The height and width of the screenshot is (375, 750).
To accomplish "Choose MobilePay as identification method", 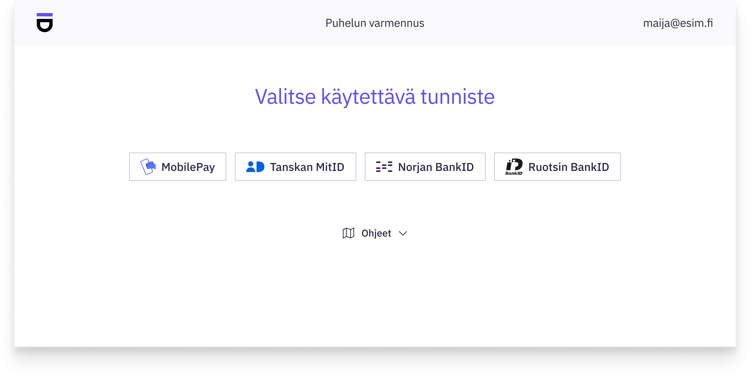I will 177,167.
